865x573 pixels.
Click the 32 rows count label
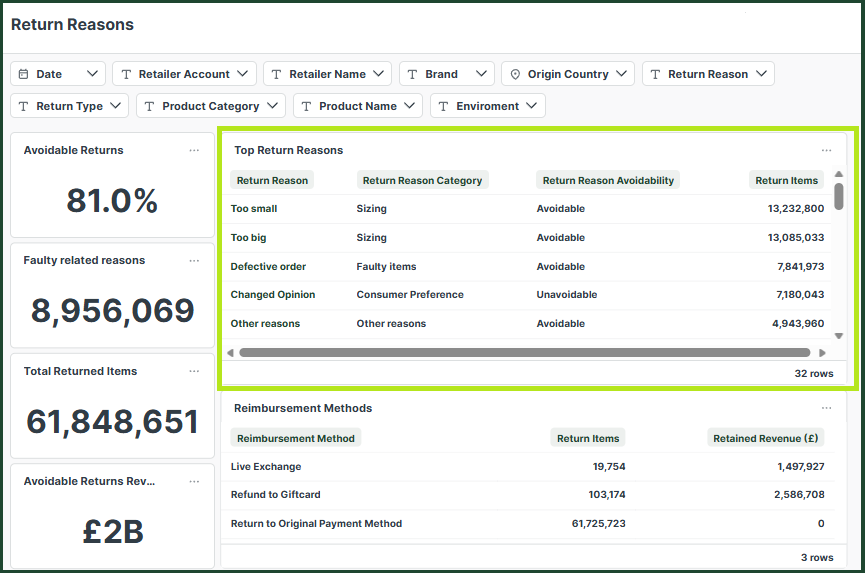pos(814,373)
